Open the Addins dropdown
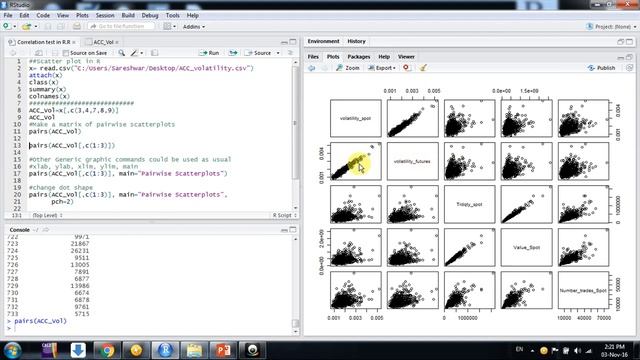Viewport: 640px width, 360px height. 194,27
